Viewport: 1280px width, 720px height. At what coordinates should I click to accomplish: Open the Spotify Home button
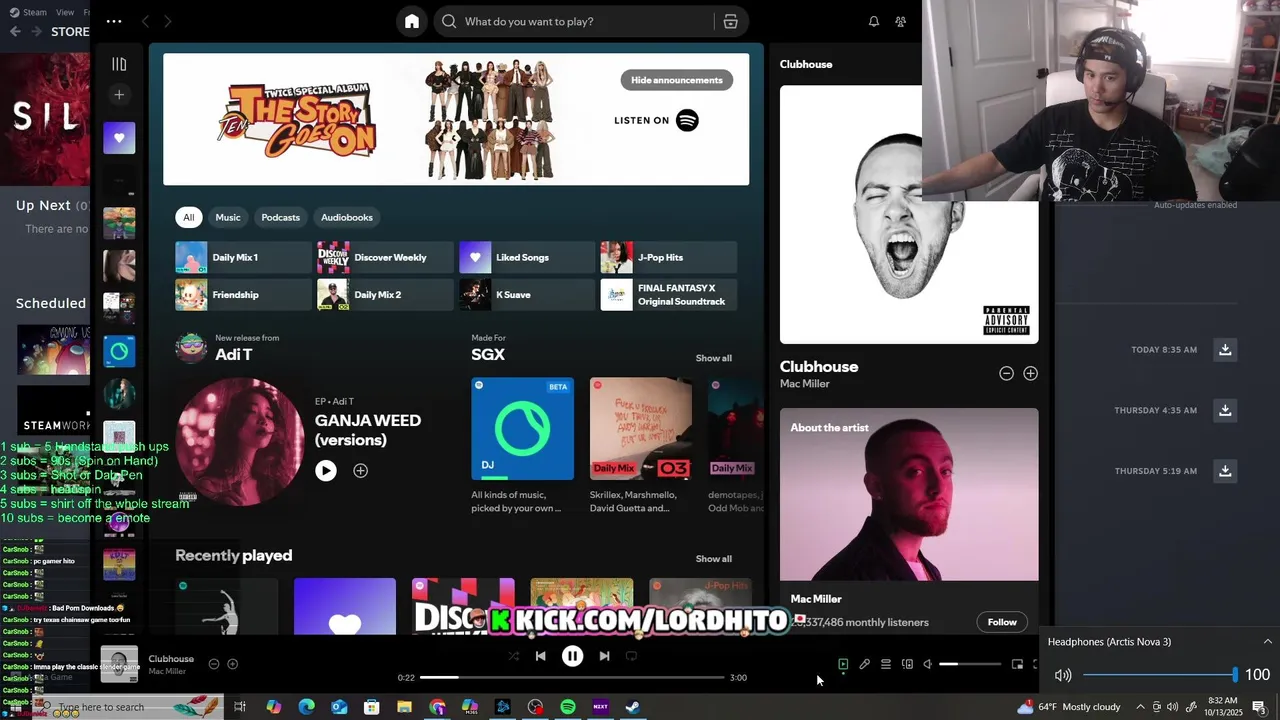[412, 21]
